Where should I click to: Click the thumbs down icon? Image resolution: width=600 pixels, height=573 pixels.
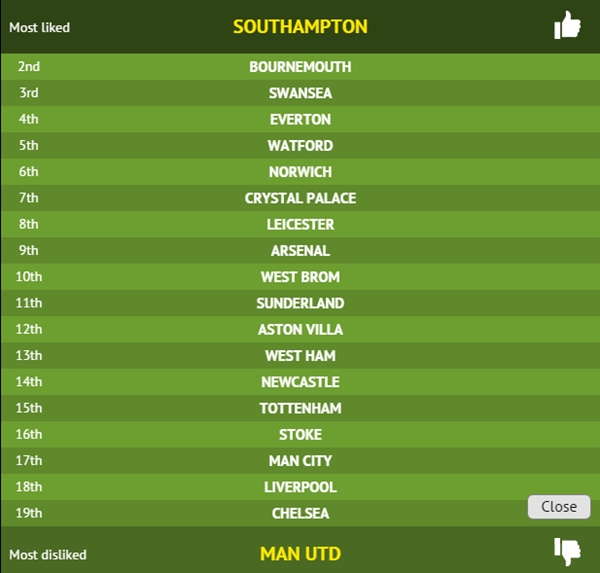click(x=567, y=551)
